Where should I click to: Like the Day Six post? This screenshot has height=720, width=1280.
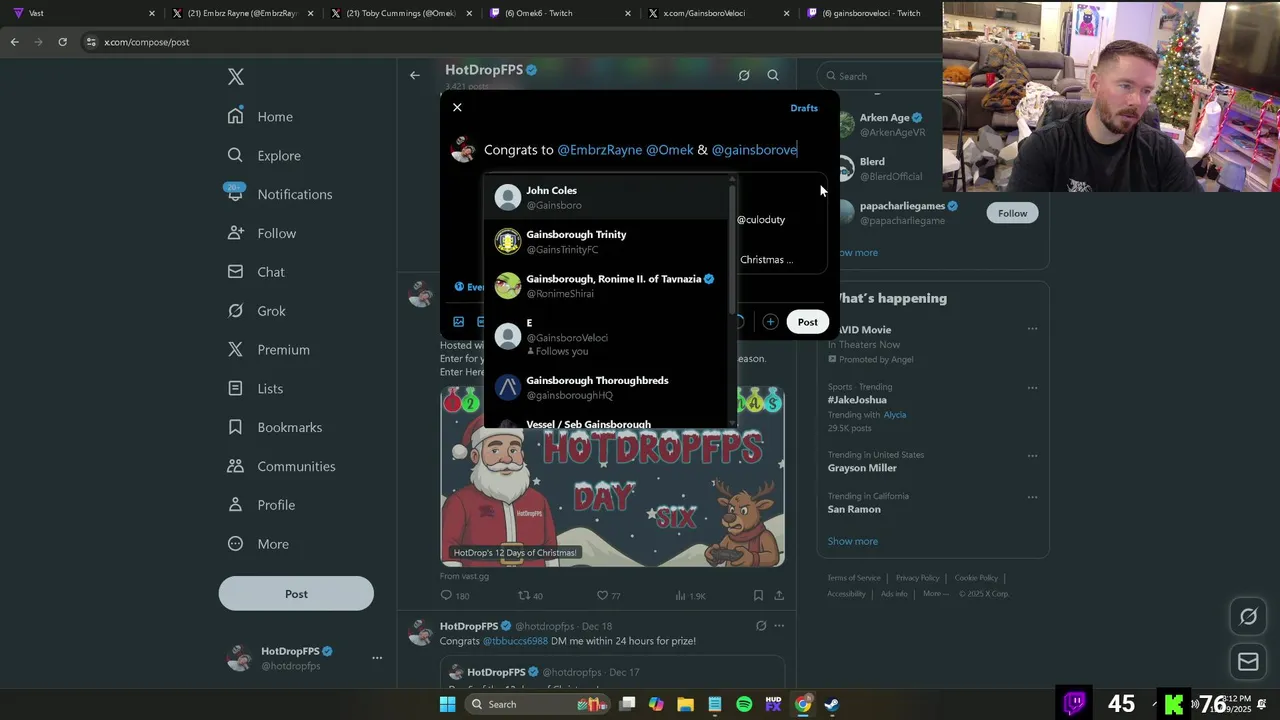tap(608, 595)
